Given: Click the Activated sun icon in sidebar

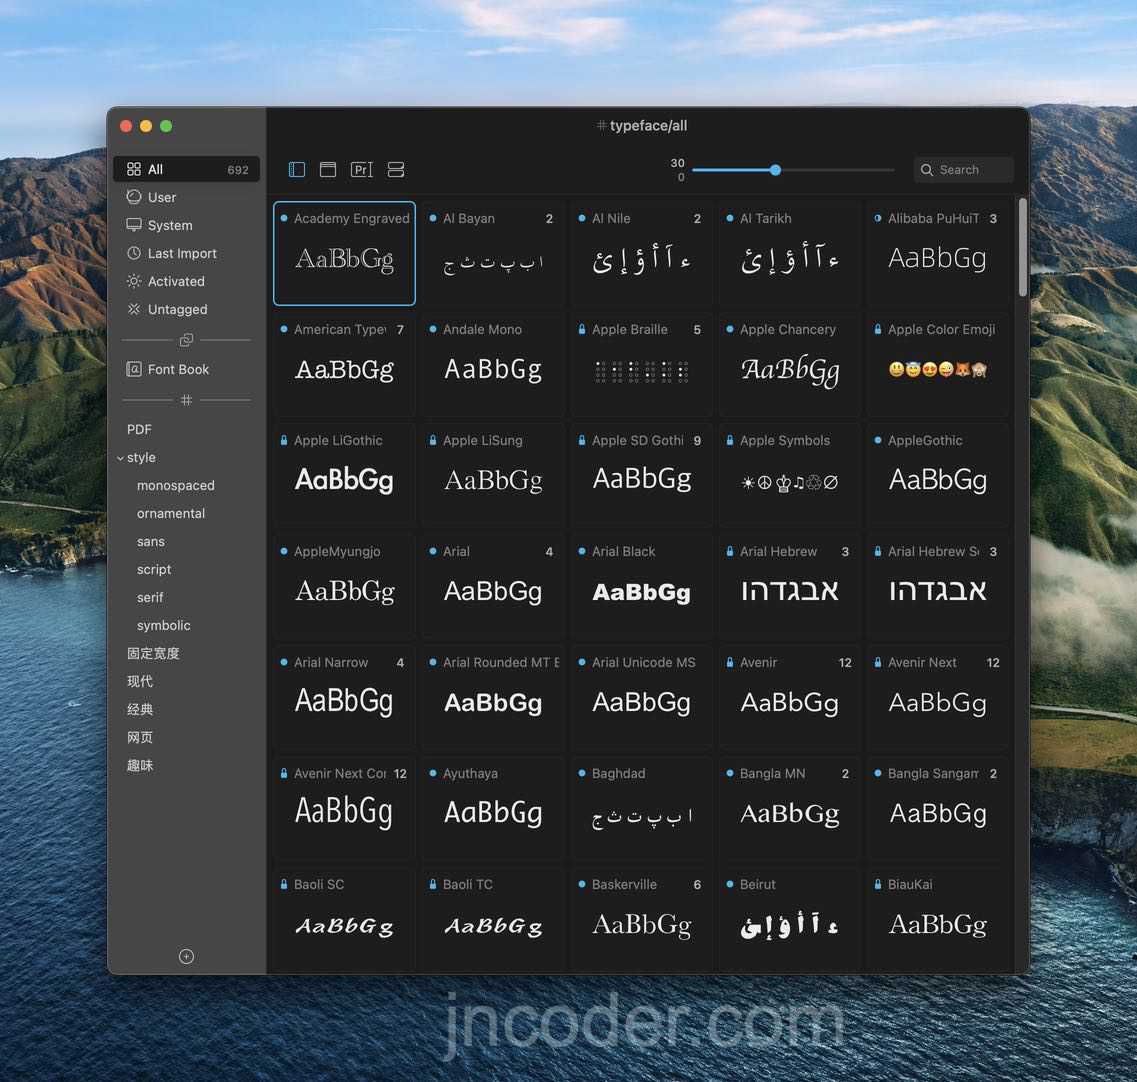Looking at the screenshot, I should pyautogui.click(x=133, y=281).
